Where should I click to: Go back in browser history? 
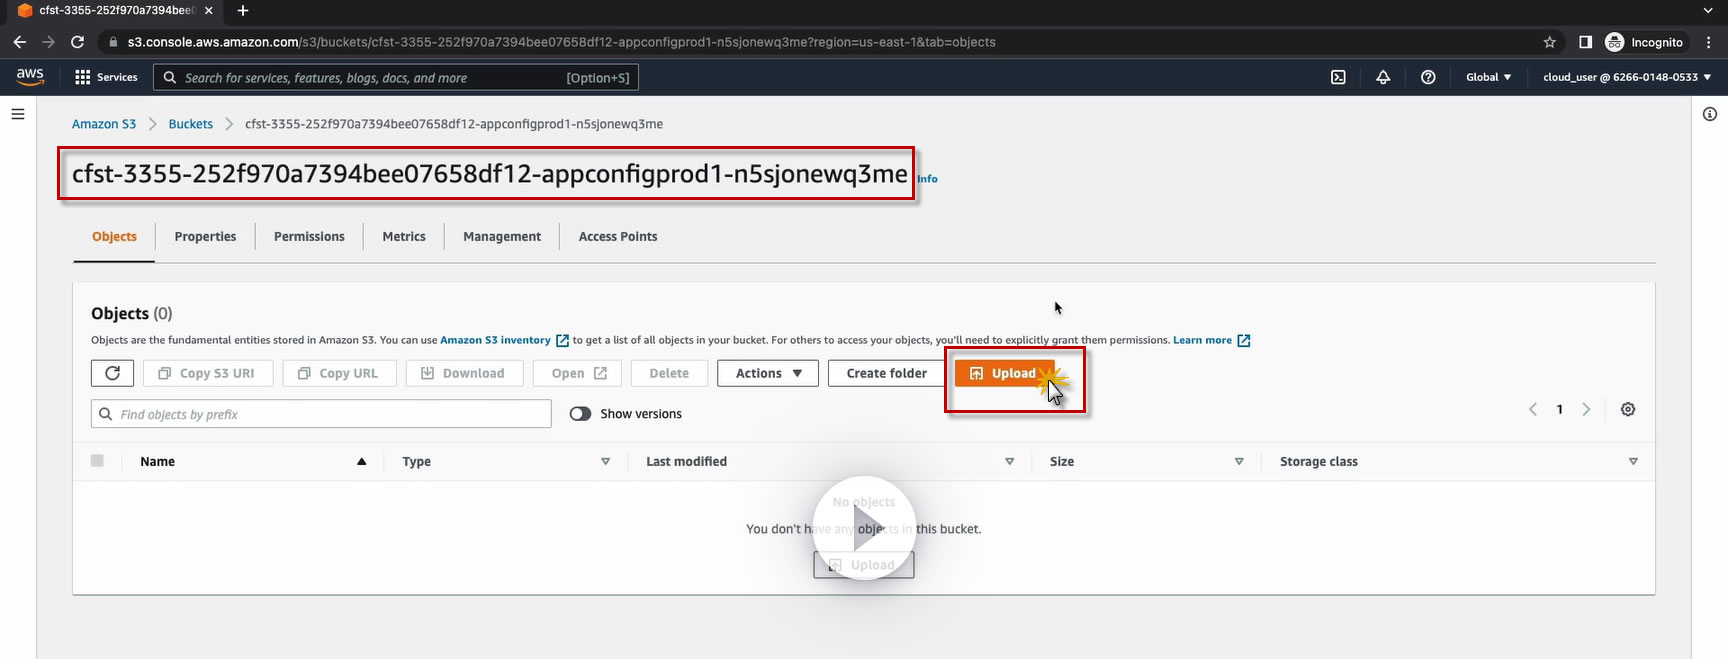(x=20, y=42)
